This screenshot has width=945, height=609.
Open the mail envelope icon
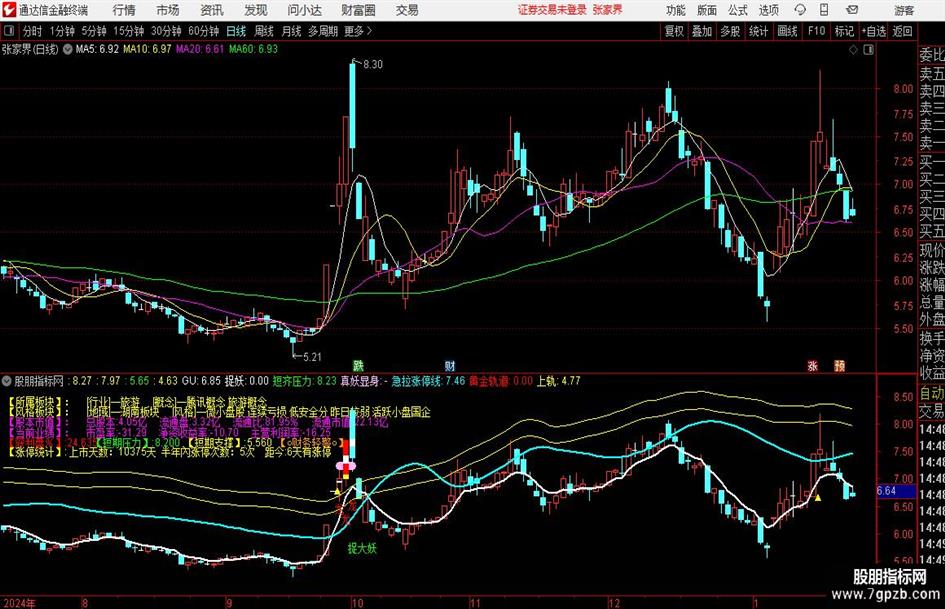852,10
